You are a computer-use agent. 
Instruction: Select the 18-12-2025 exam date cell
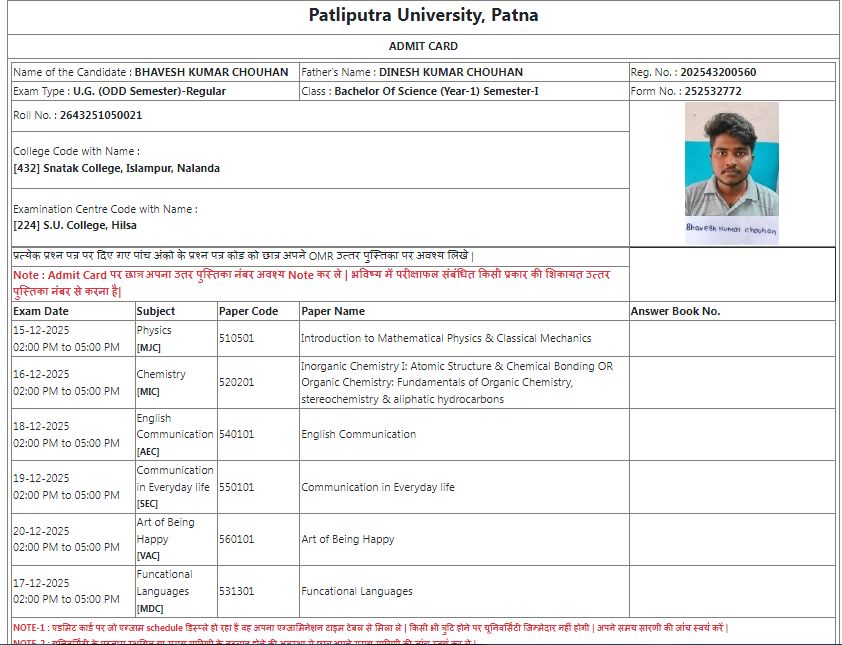(x=41, y=426)
